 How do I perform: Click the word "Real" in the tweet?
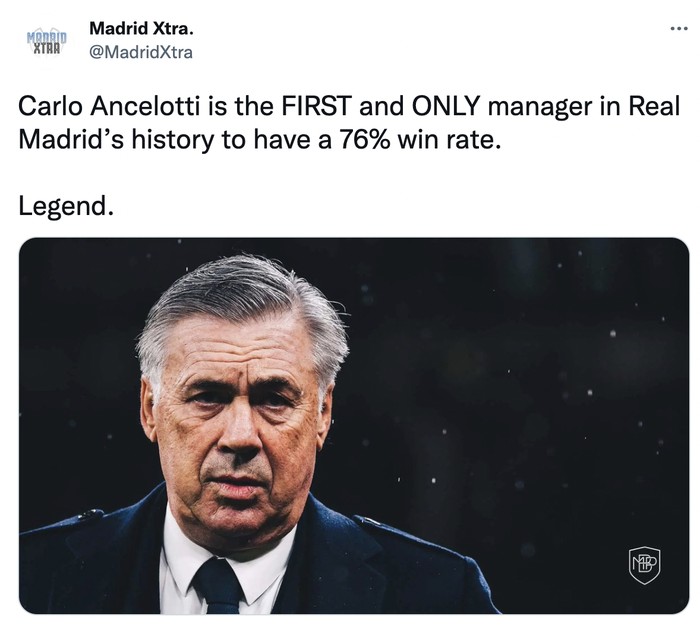click(656, 108)
